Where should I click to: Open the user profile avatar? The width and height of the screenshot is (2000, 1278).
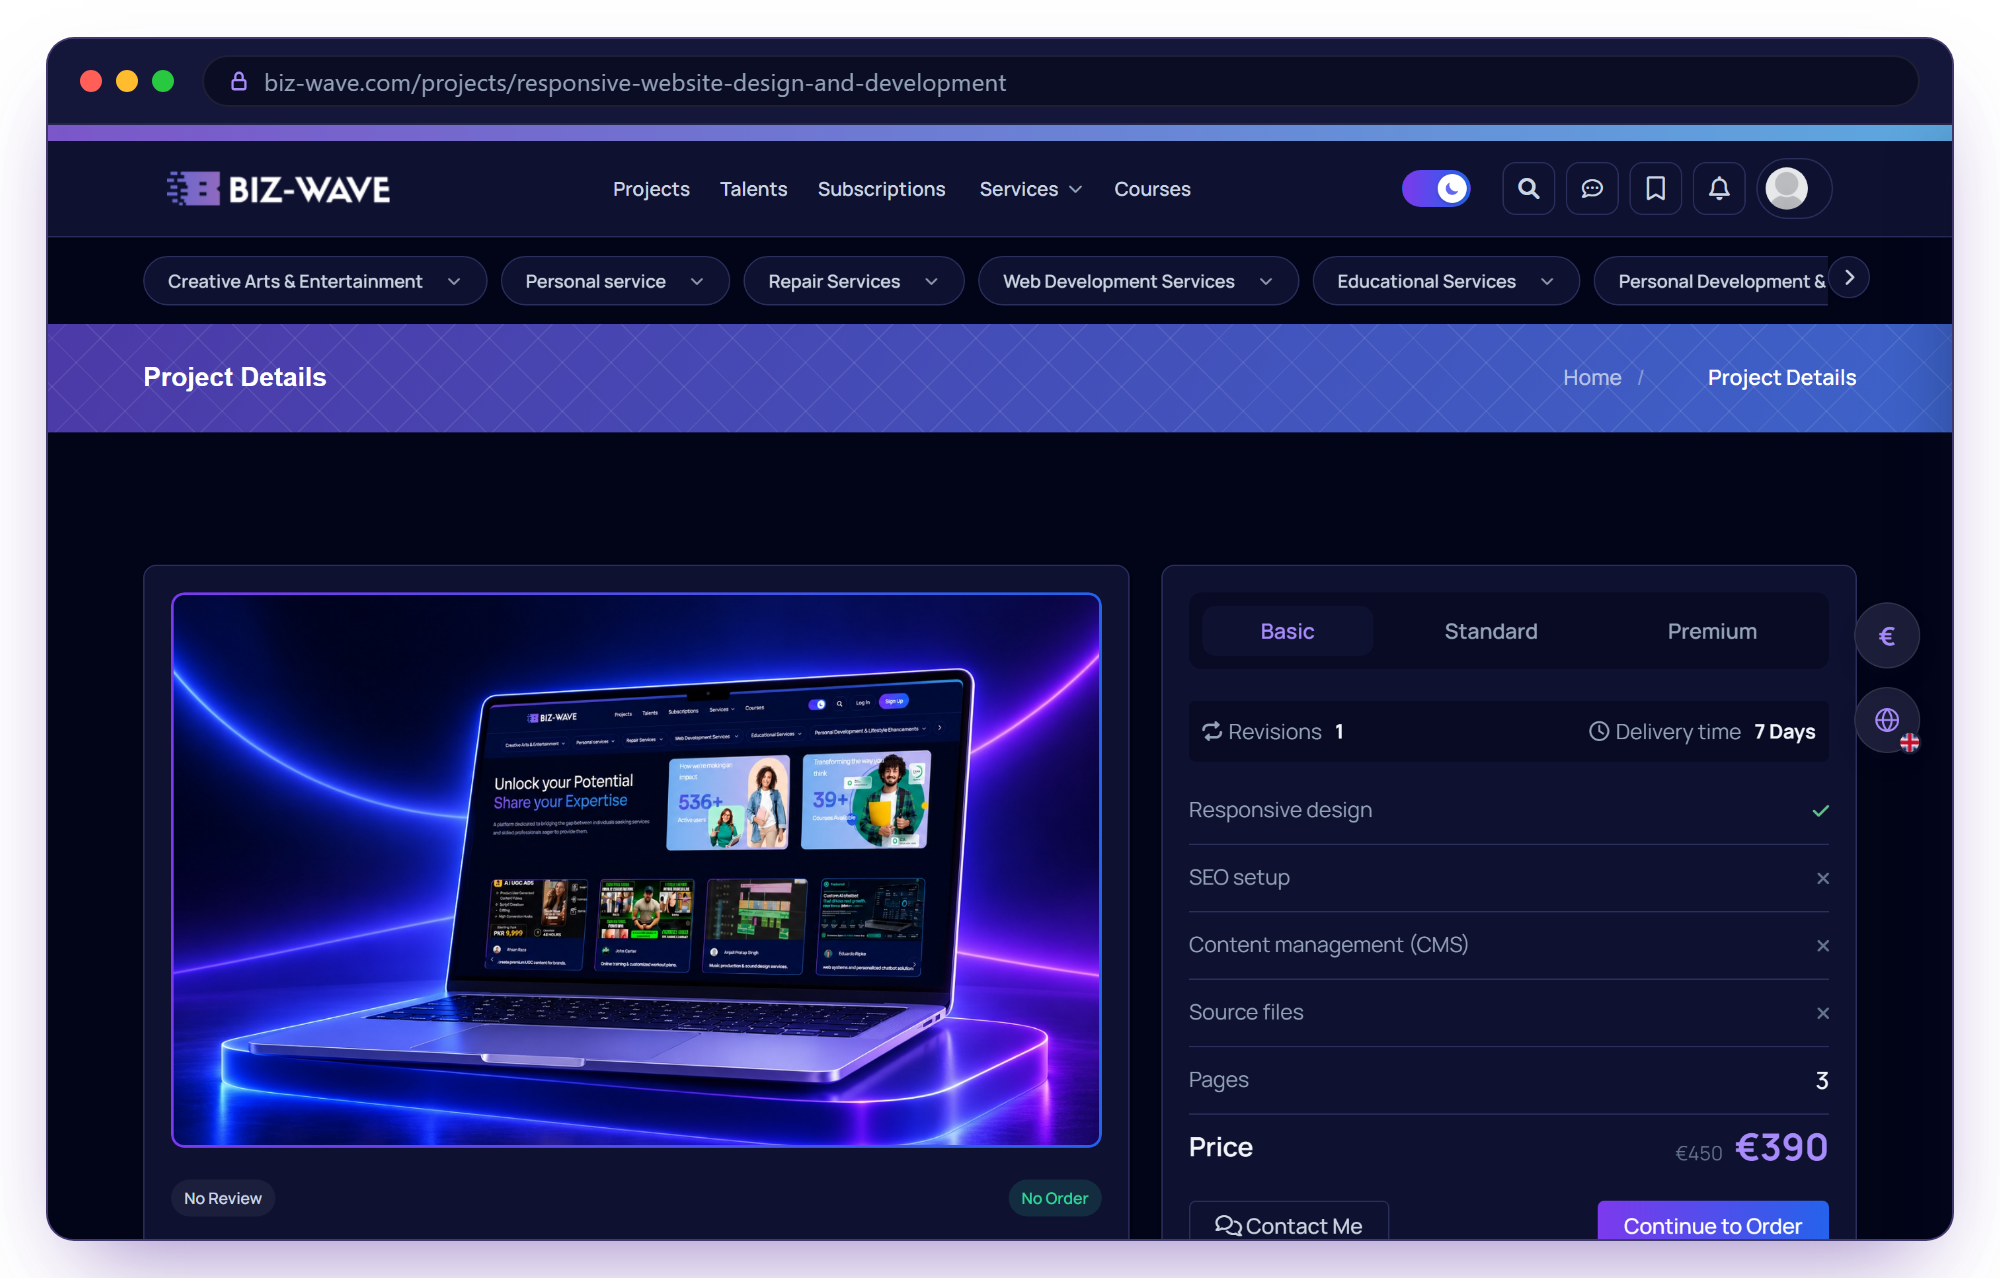coord(1787,188)
